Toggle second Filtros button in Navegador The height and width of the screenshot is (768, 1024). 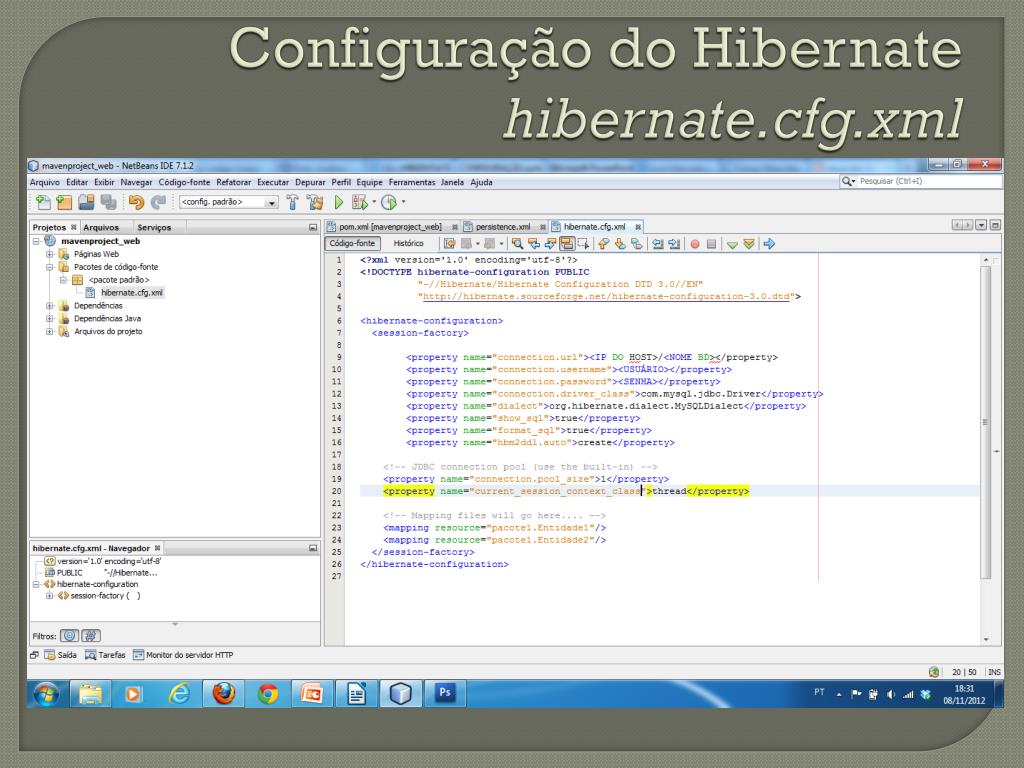[x=91, y=635]
